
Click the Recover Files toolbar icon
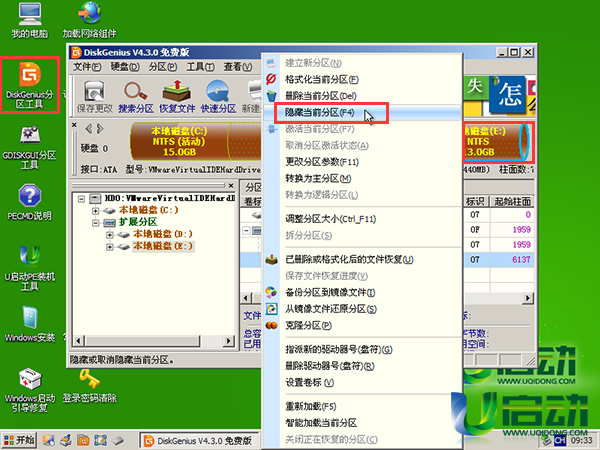pos(177,97)
